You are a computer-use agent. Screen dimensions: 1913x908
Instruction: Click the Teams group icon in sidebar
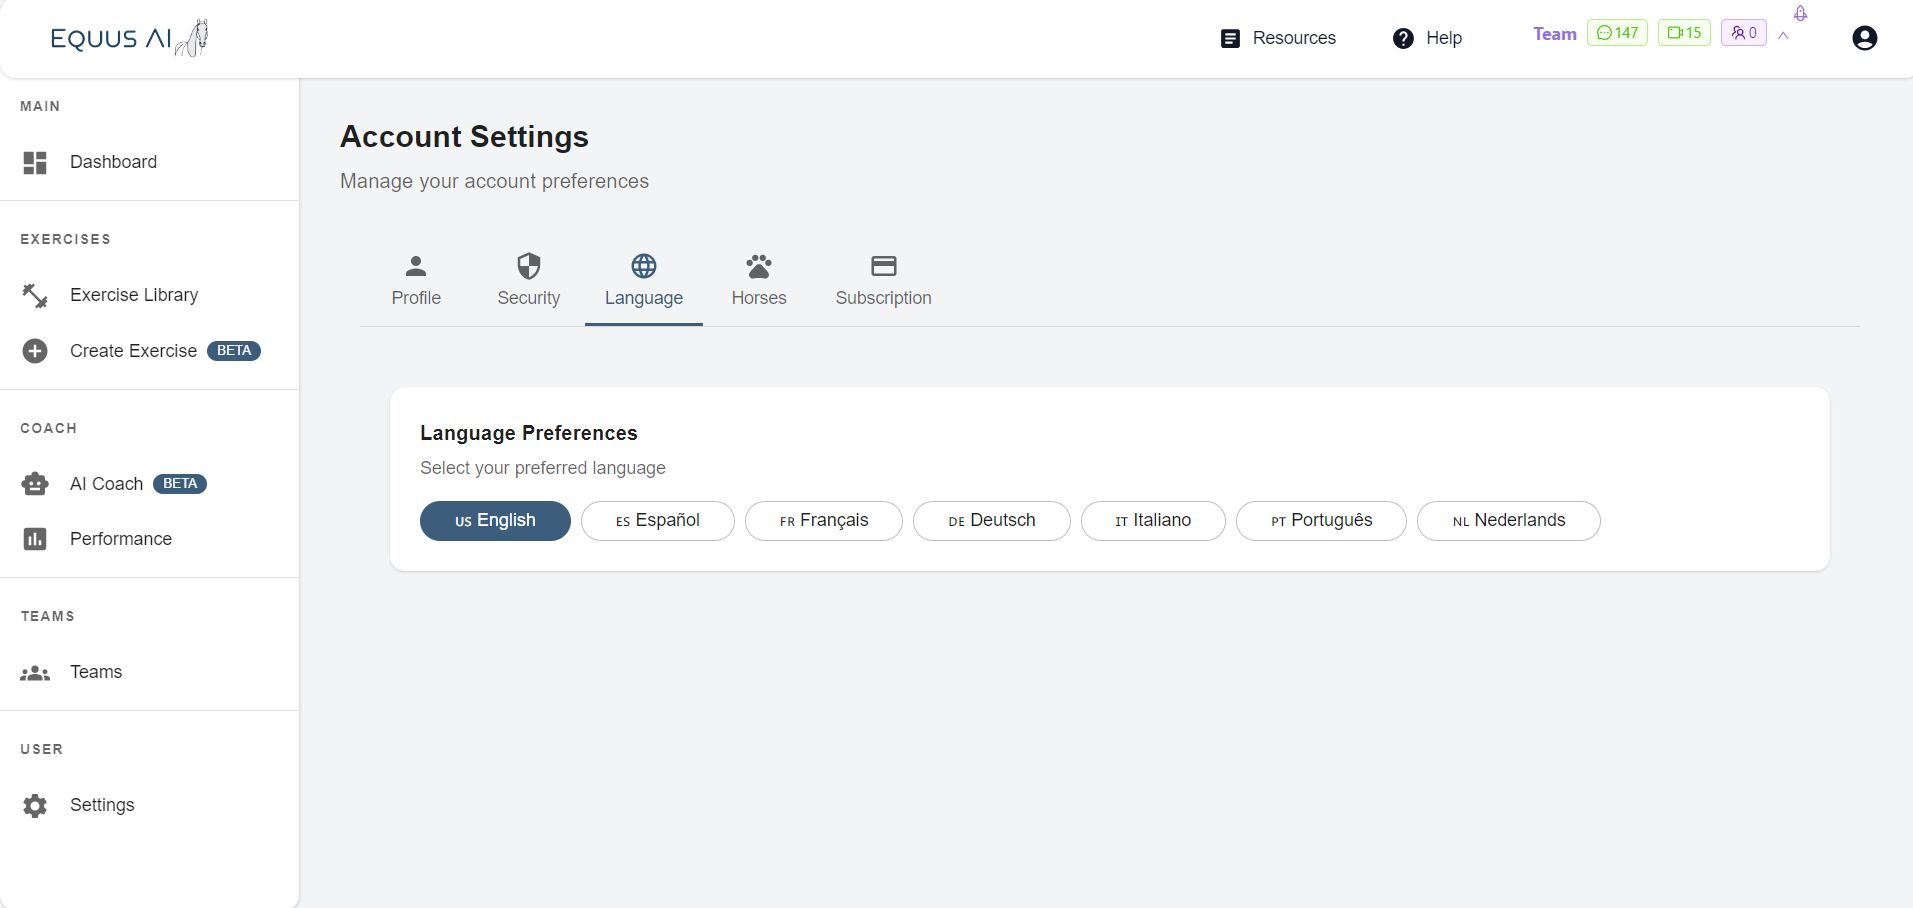point(35,673)
